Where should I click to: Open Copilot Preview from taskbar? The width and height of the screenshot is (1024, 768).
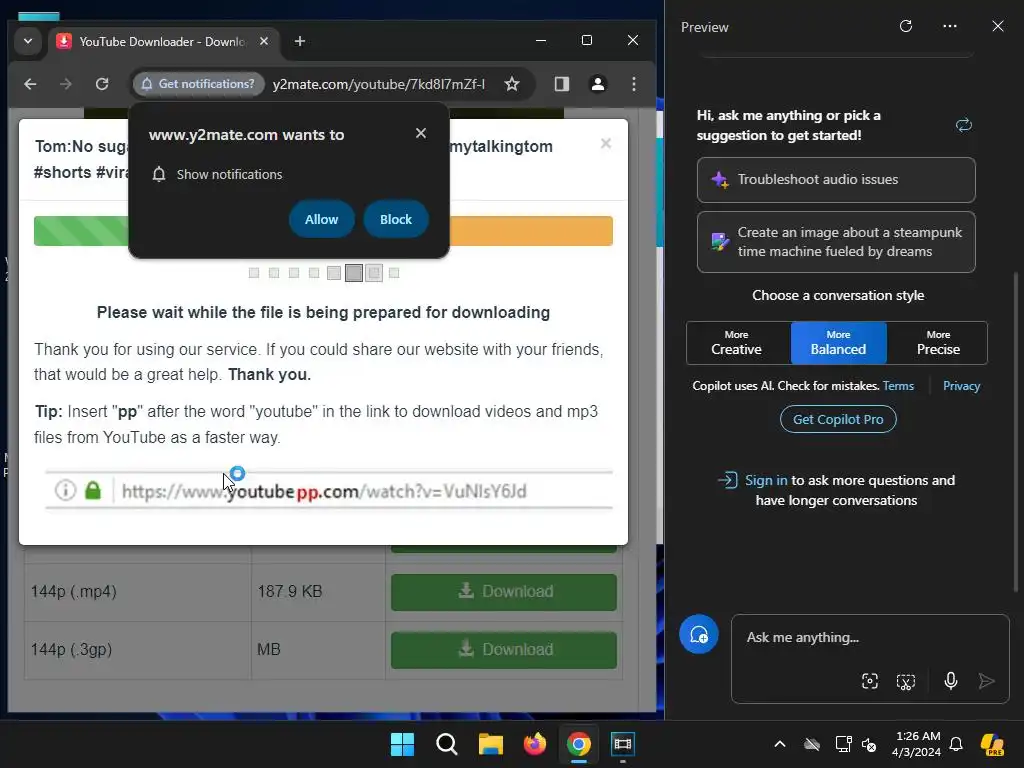coord(992,744)
